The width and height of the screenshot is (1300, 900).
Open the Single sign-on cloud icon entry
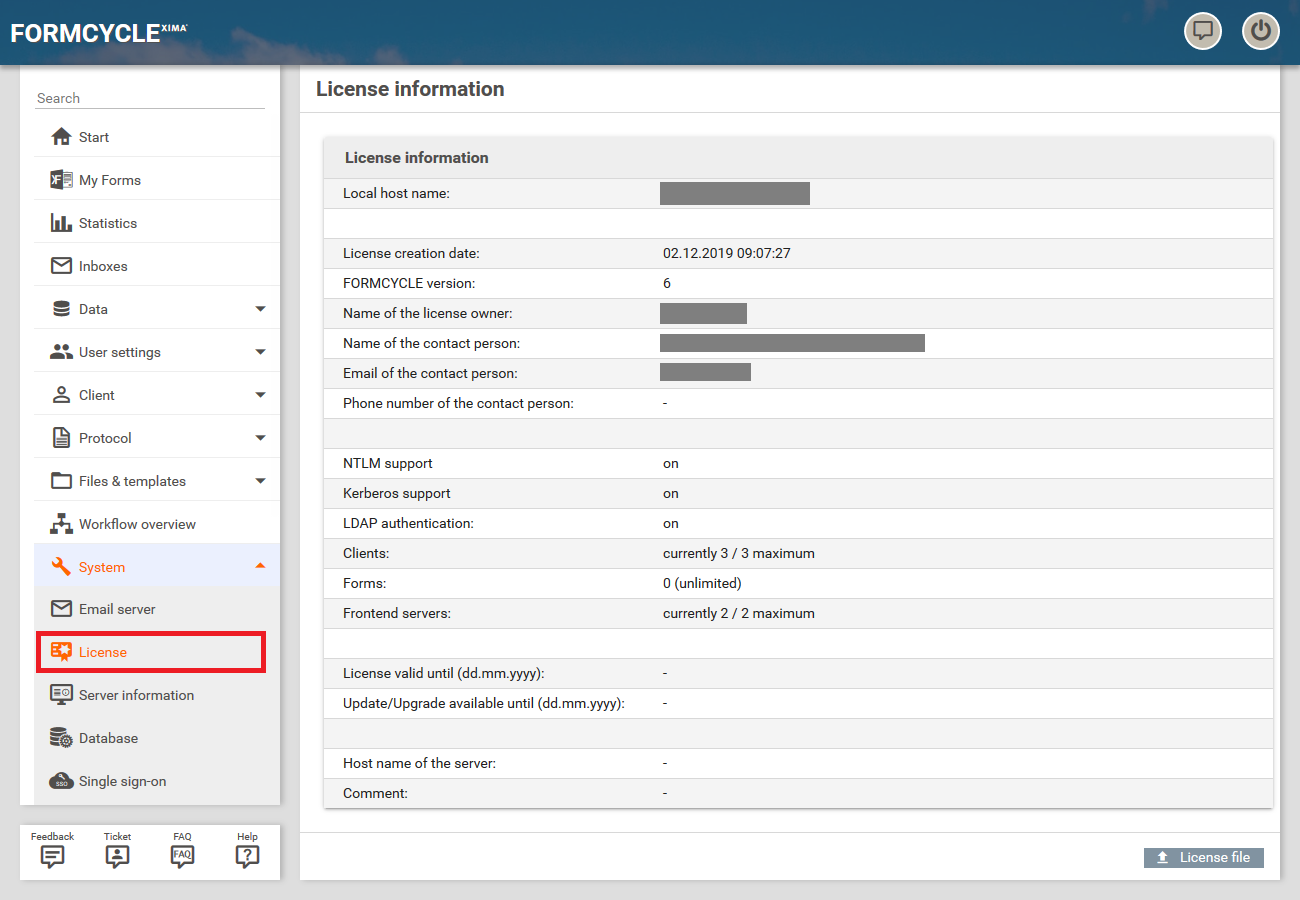pos(122,781)
